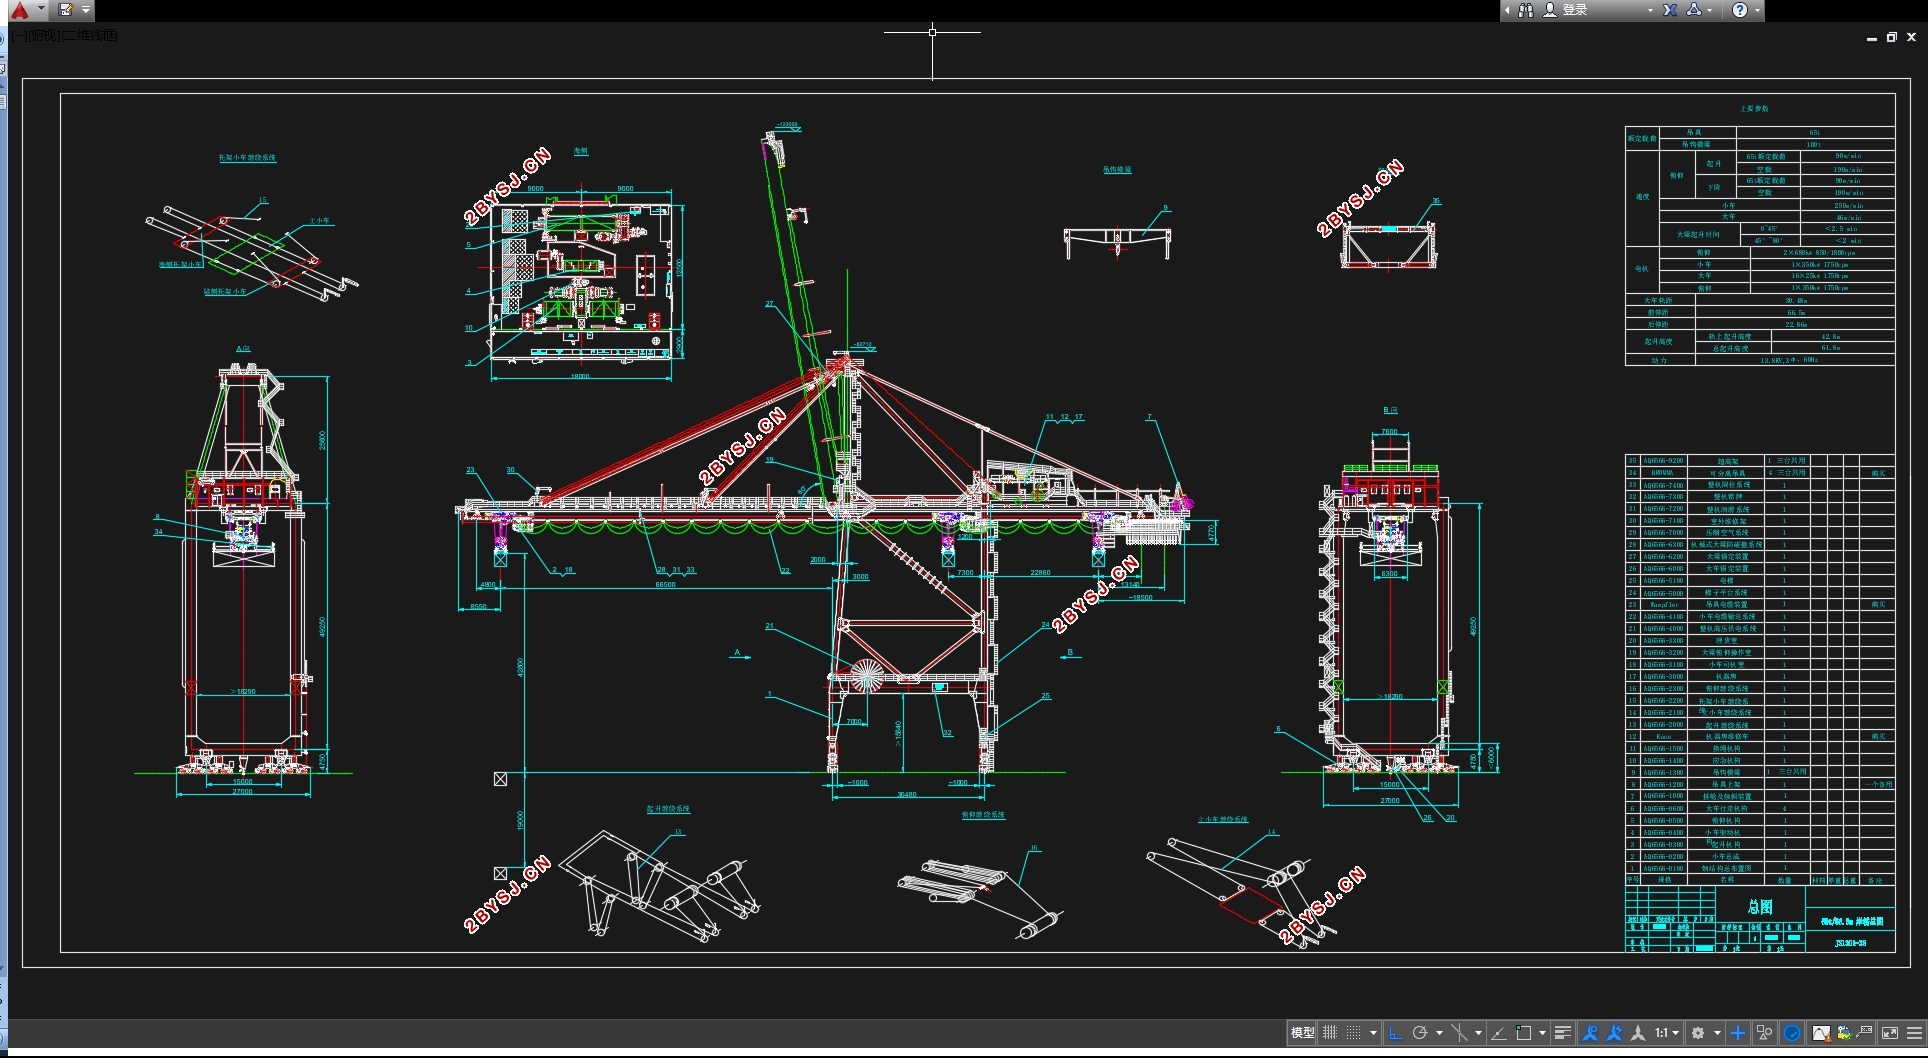
Task: Click the graphics performance warning icon
Action: click(1821, 1033)
